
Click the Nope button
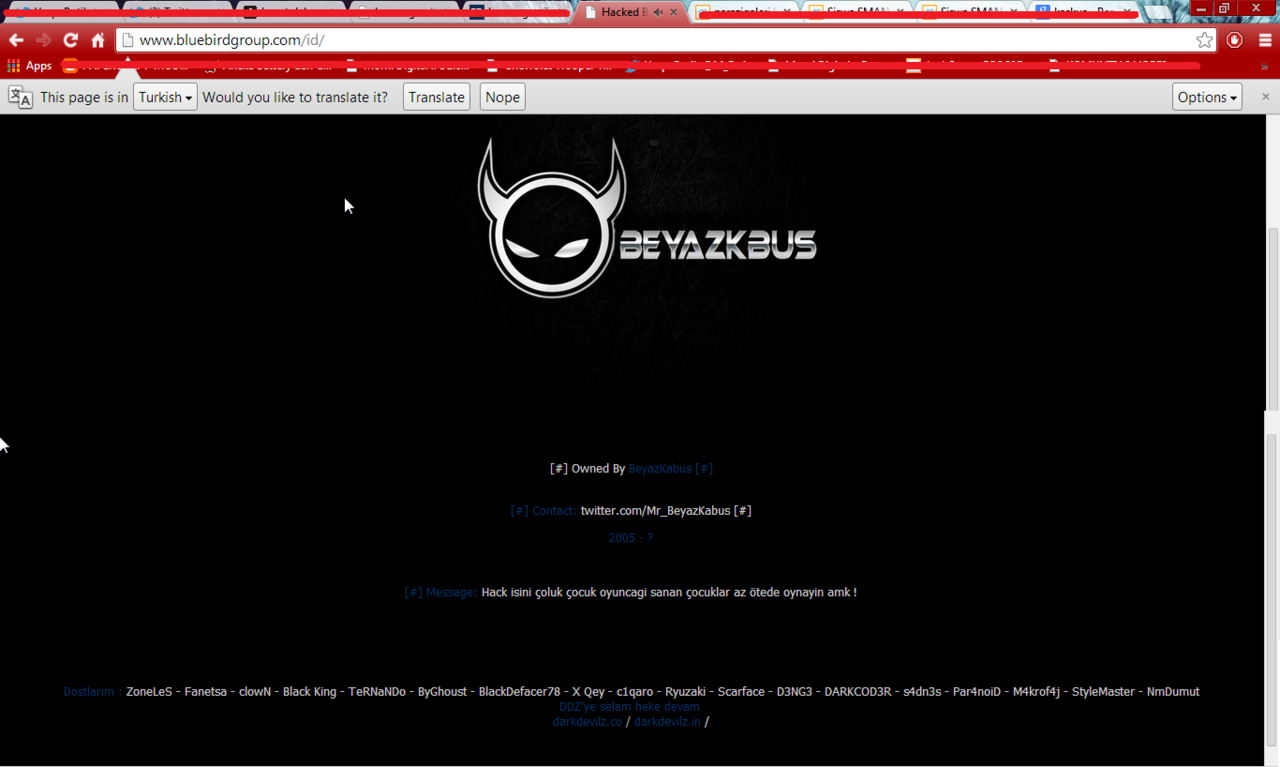(502, 97)
